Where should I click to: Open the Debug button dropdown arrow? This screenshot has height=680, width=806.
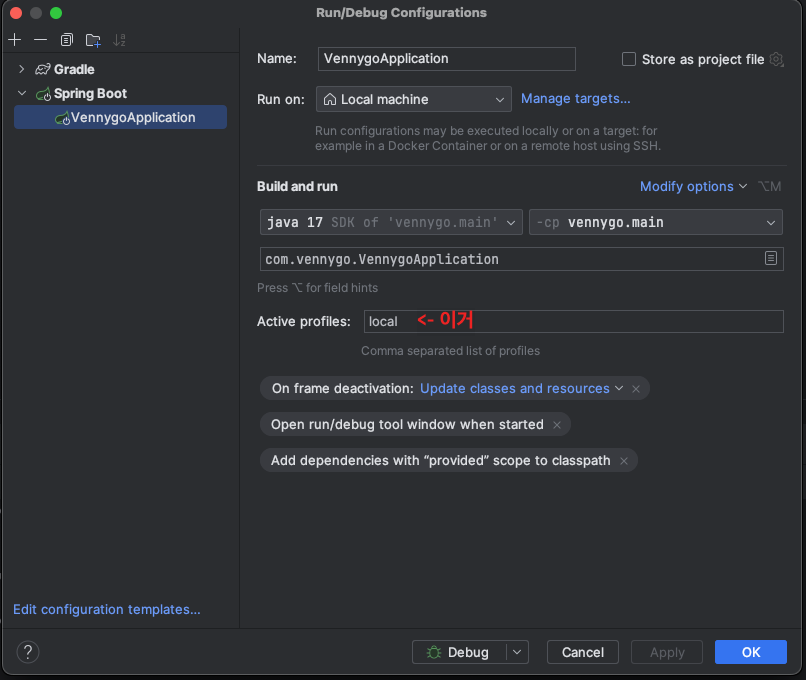click(x=517, y=652)
